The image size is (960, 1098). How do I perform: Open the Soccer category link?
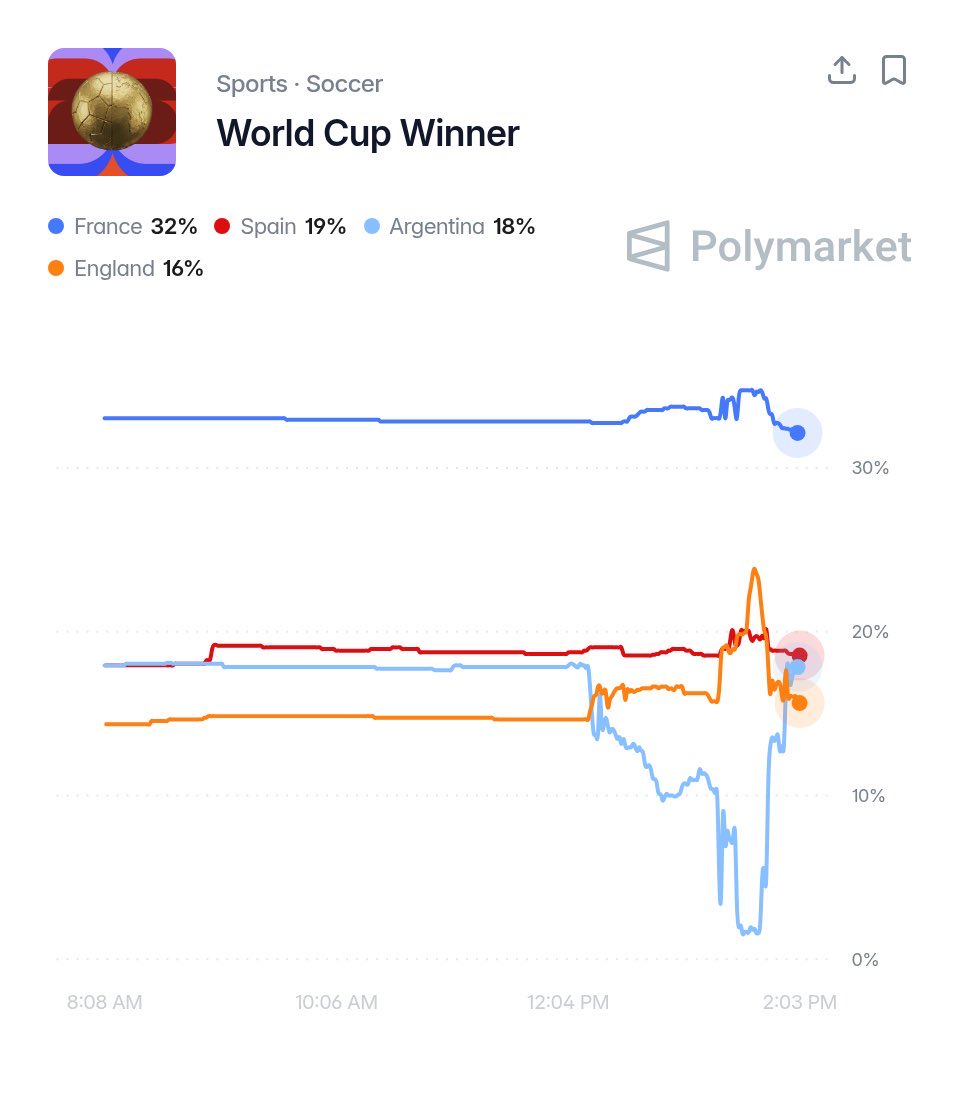click(x=345, y=84)
